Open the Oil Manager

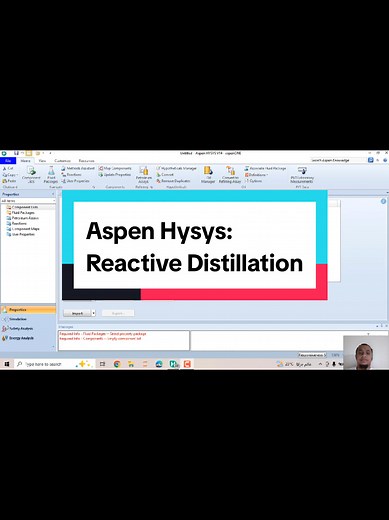tap(208, 175)
